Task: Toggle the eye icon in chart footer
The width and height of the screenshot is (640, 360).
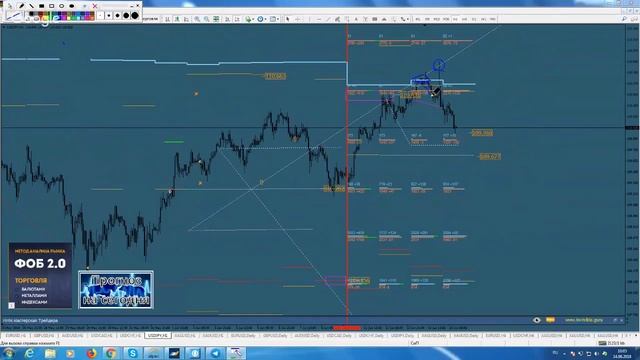Action: pyautogui.click(x=536, y=320)
